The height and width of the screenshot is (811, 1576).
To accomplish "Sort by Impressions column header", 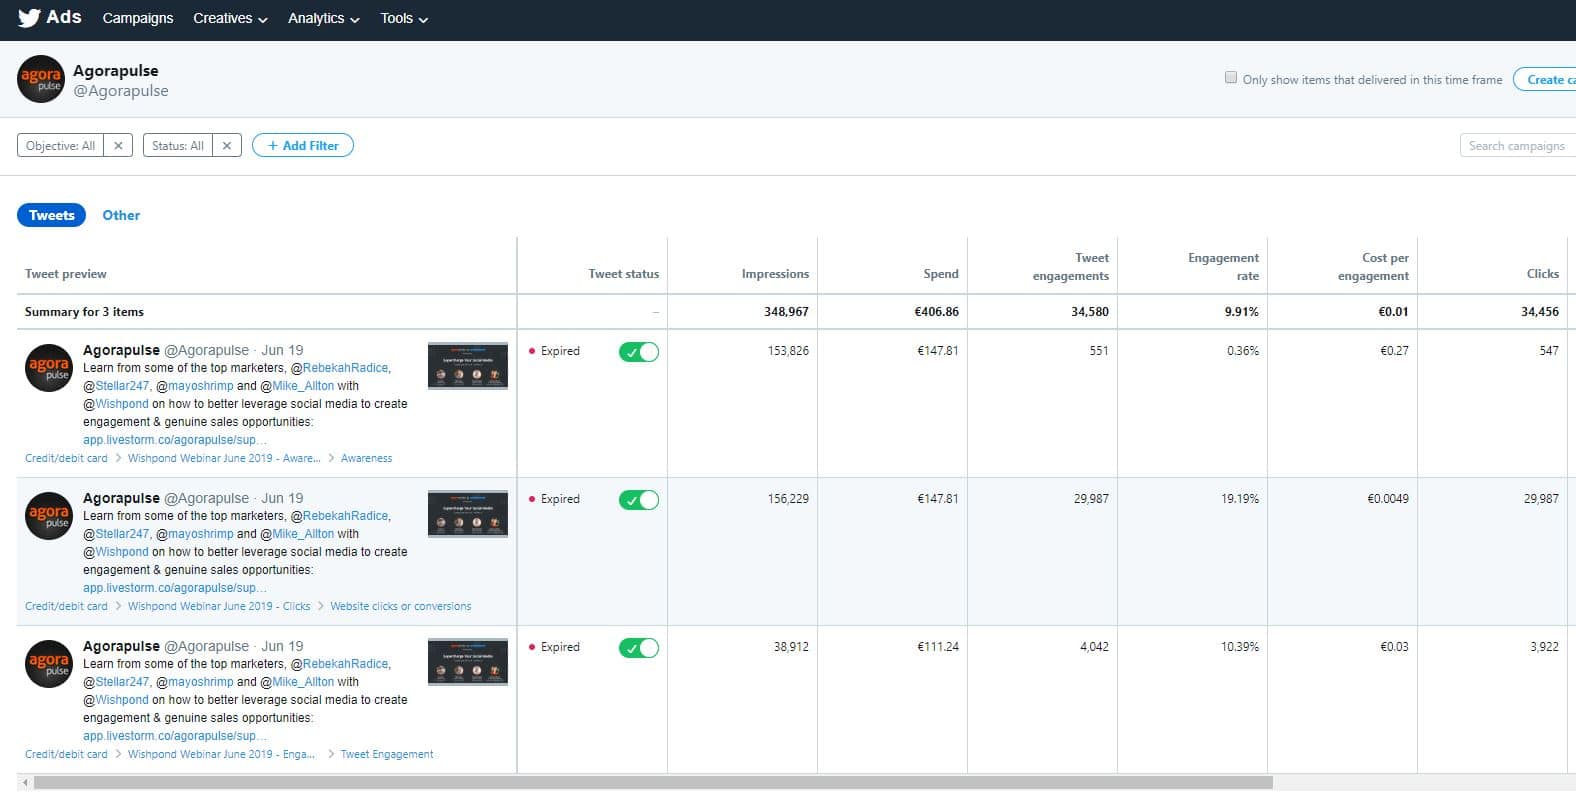I will pos(775,273).
